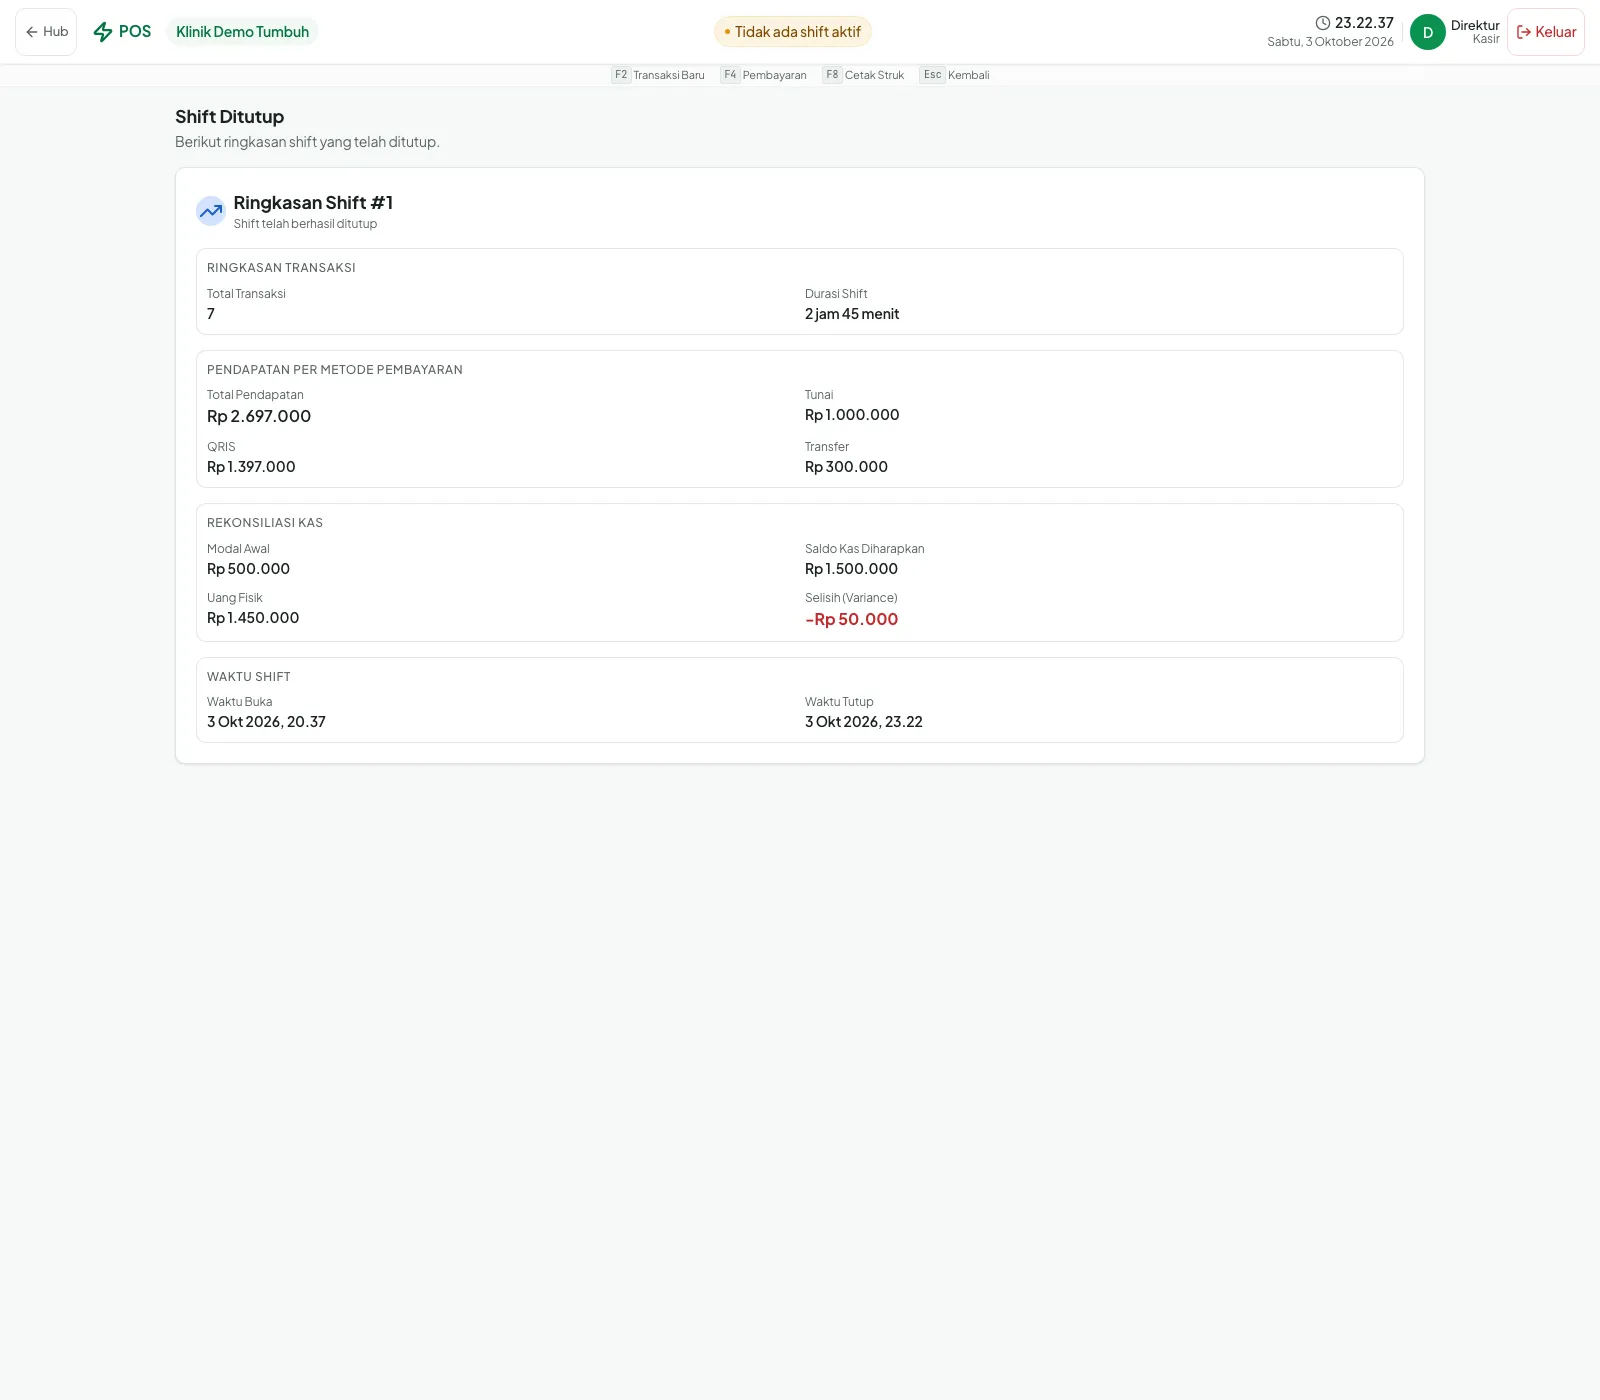The image size is (1600, 1400).
Task: Open the green D user avatar
Action: click(1428, 32)
